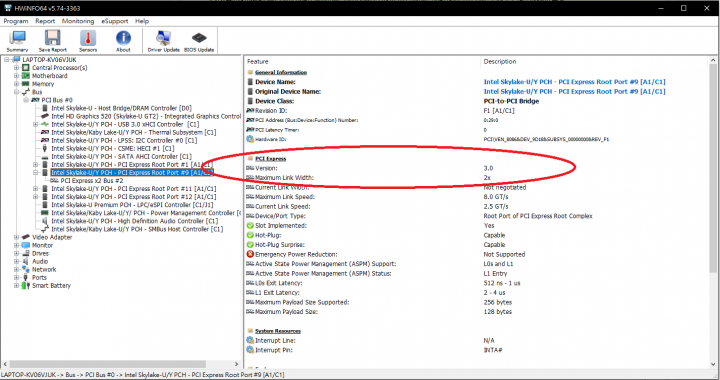Click the Maximum Payload Size Supported row
The image size is (720, 380).
477,302
